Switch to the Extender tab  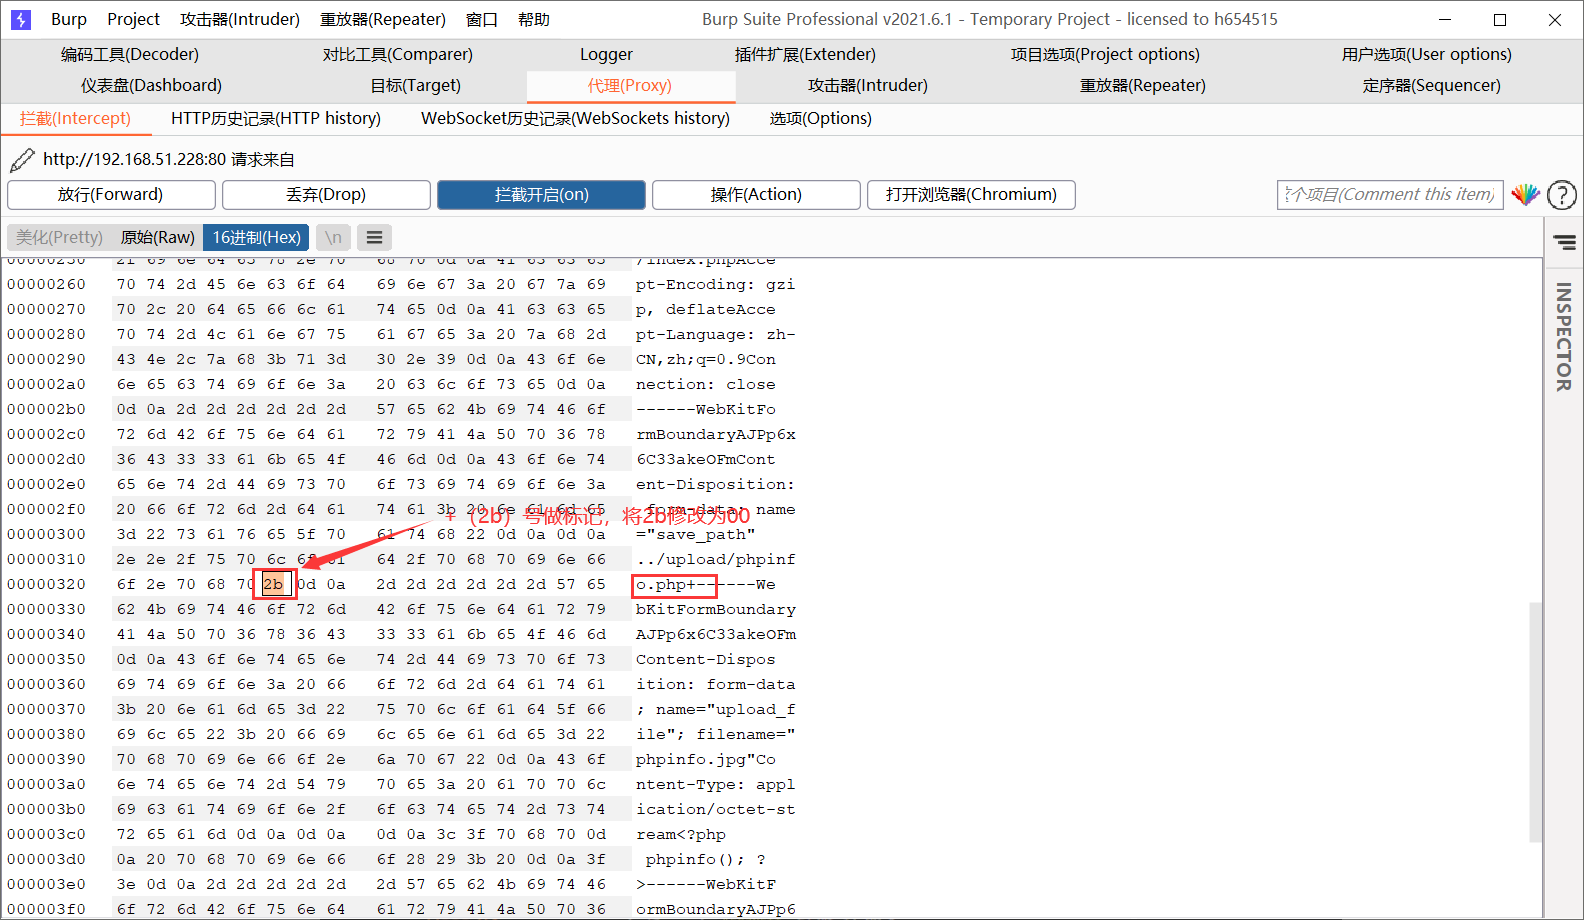[805, 54]
